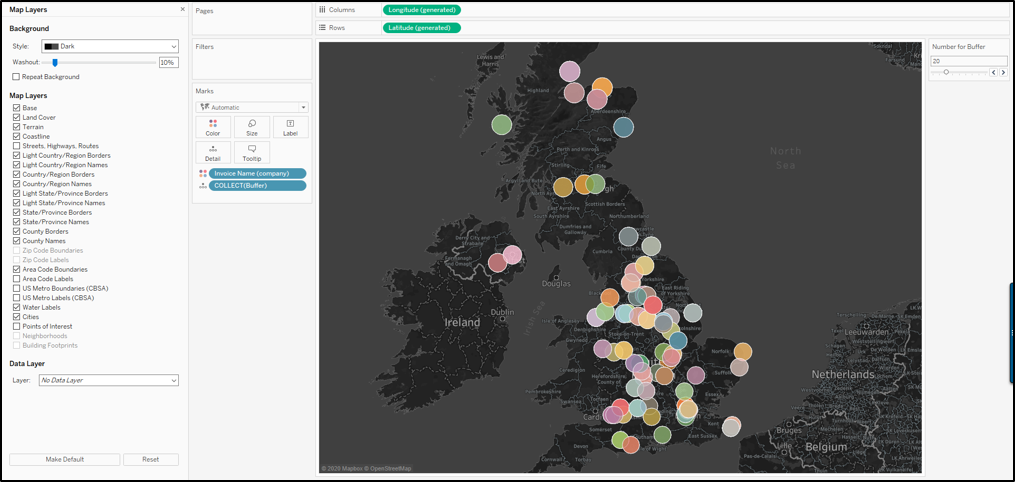Open the Label marks card
Screen dimensions: 1015x482
[290, 127]
